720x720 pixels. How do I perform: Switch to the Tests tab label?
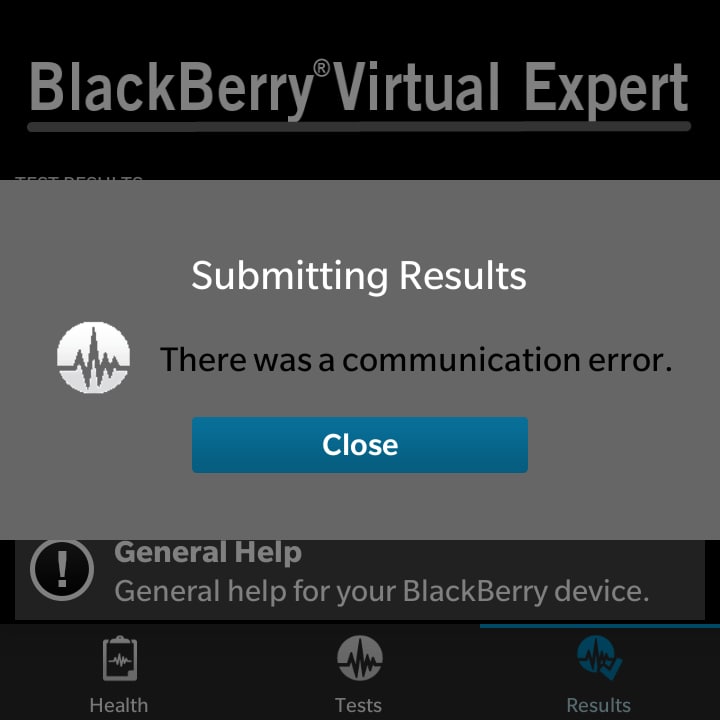358,705
